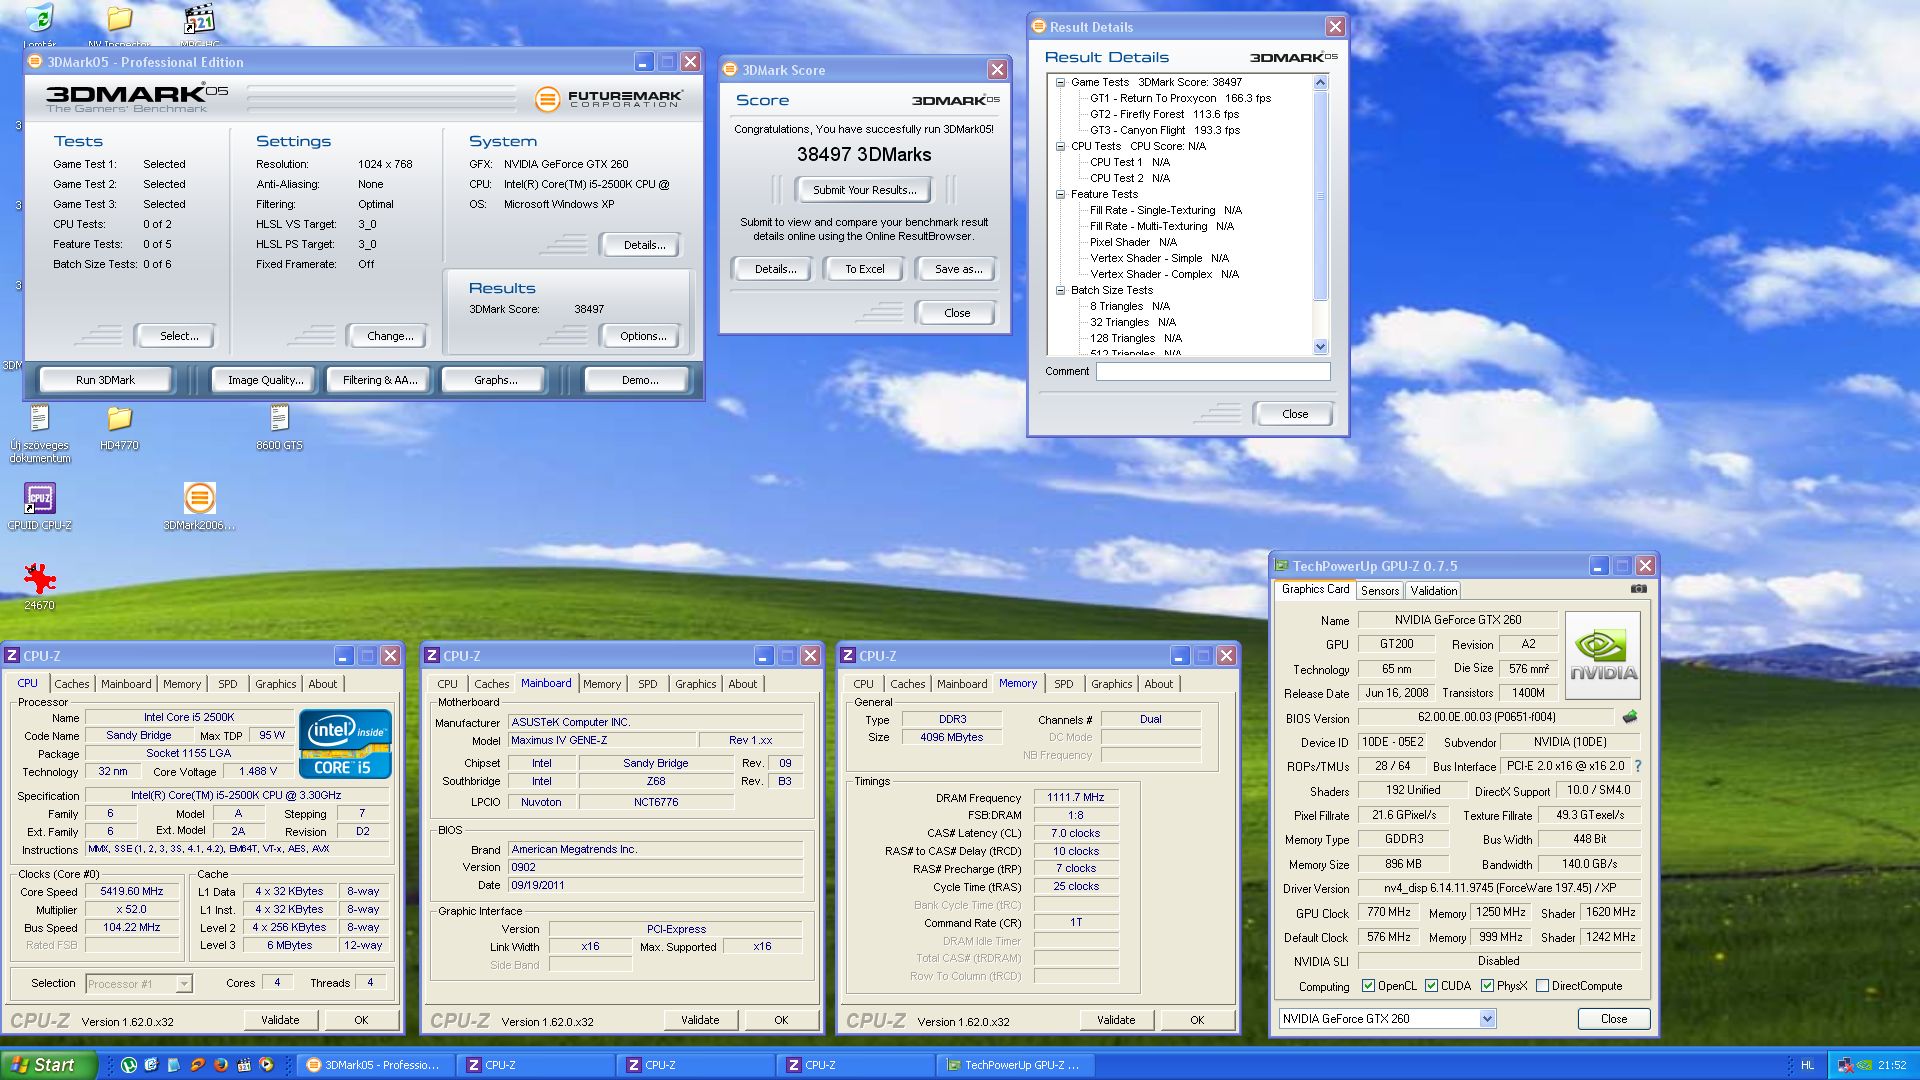The image size is (1920, 1080).
Task: Click the GPU-Z screenshot camera icon
Action: pyautogui.click(x=1638, y=589)
